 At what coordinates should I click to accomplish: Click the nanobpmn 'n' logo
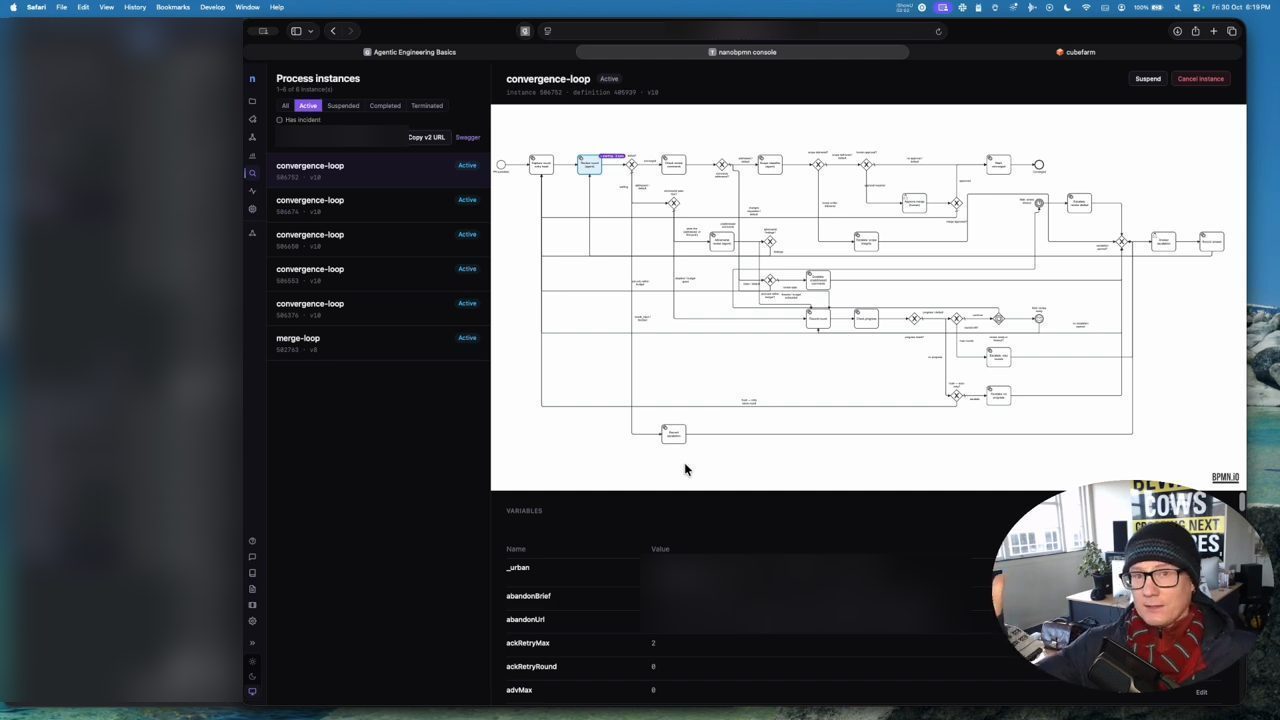click(x=252, y=79)
